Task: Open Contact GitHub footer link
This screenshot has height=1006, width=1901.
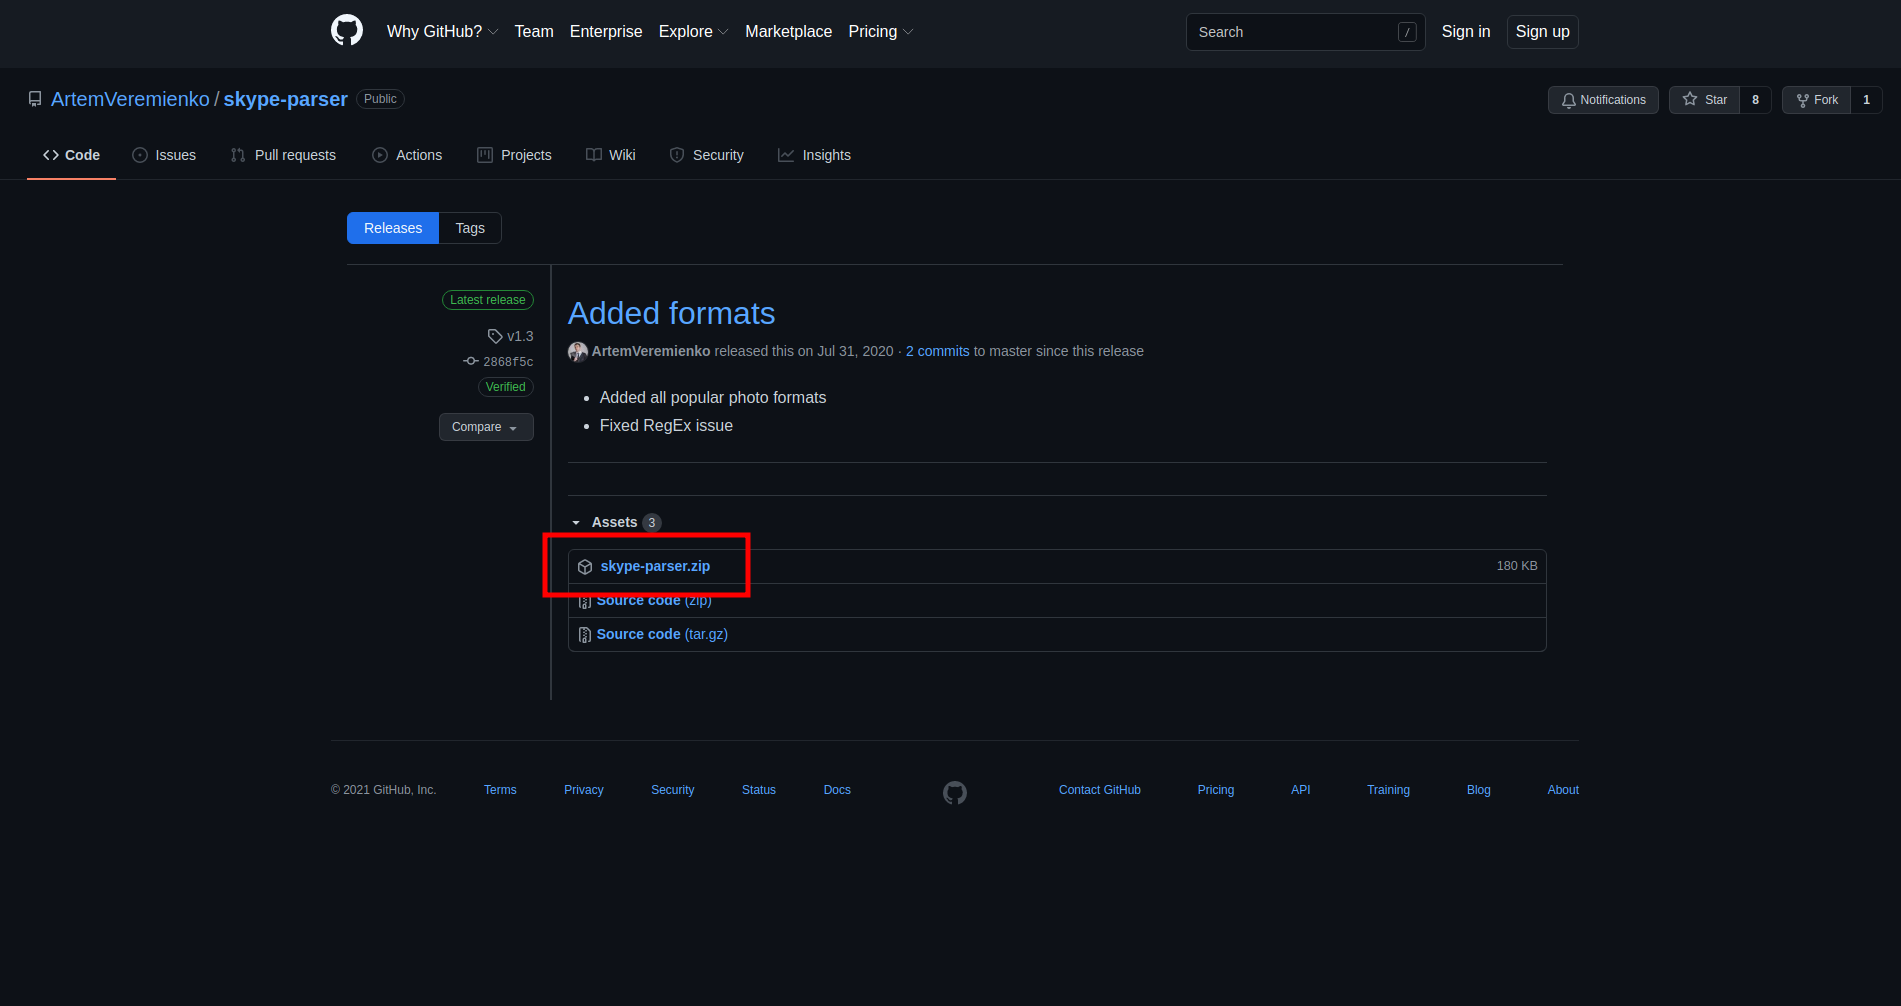Action: click(1100, 790)
